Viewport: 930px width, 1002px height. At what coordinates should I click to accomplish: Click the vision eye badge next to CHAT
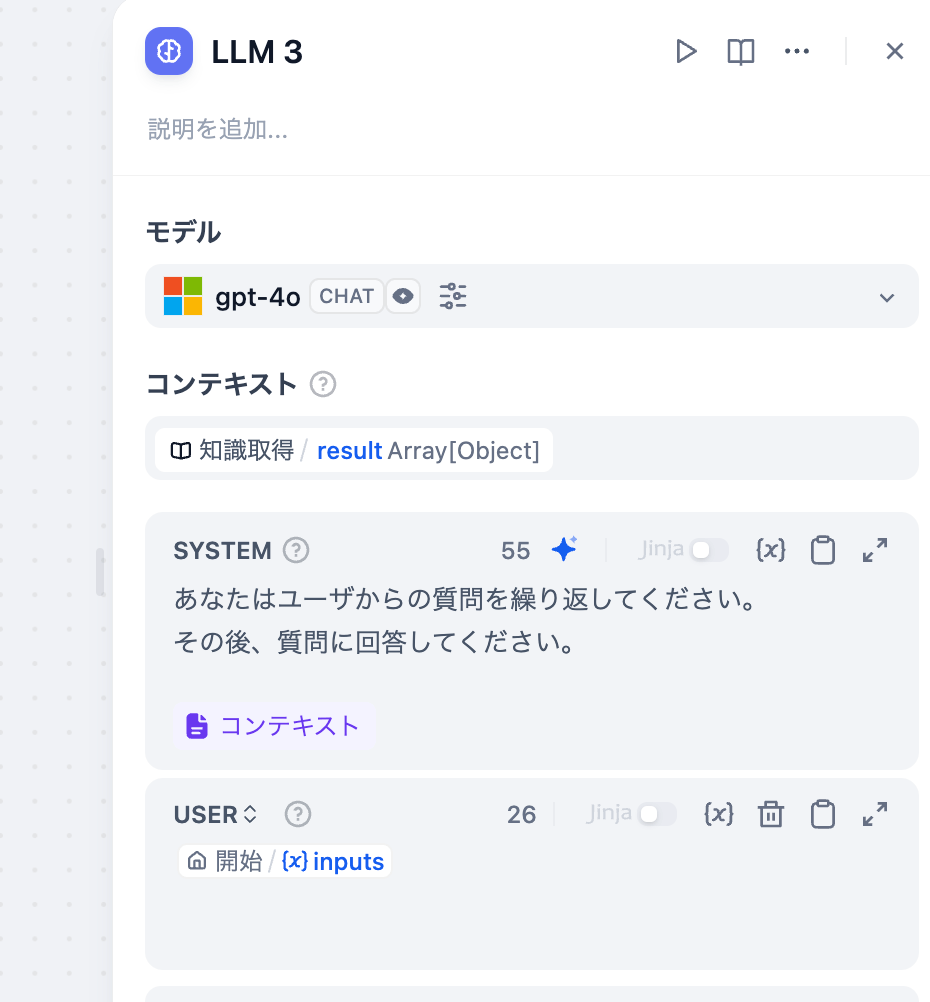click(403, 297)
